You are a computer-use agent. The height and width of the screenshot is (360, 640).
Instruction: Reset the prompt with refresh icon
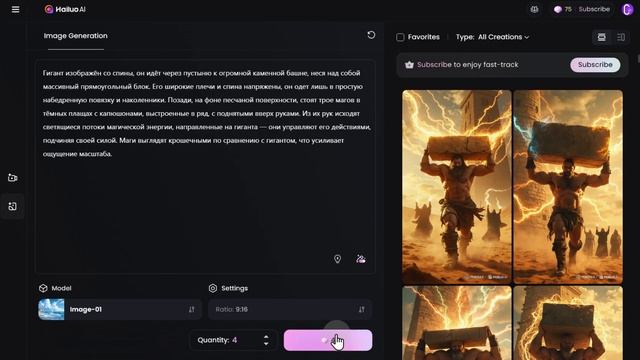coord(371,35)
